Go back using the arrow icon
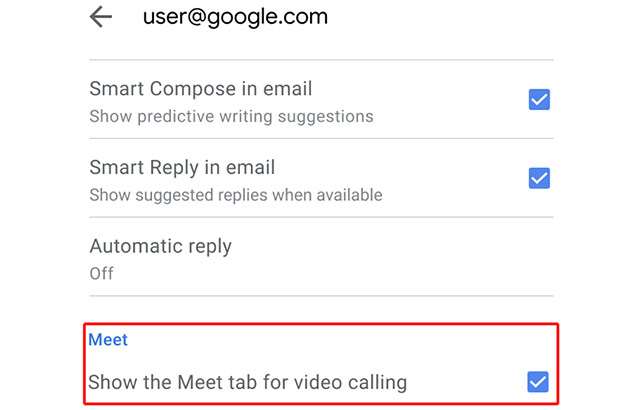The image size is (640, 410). click(100, 18)
